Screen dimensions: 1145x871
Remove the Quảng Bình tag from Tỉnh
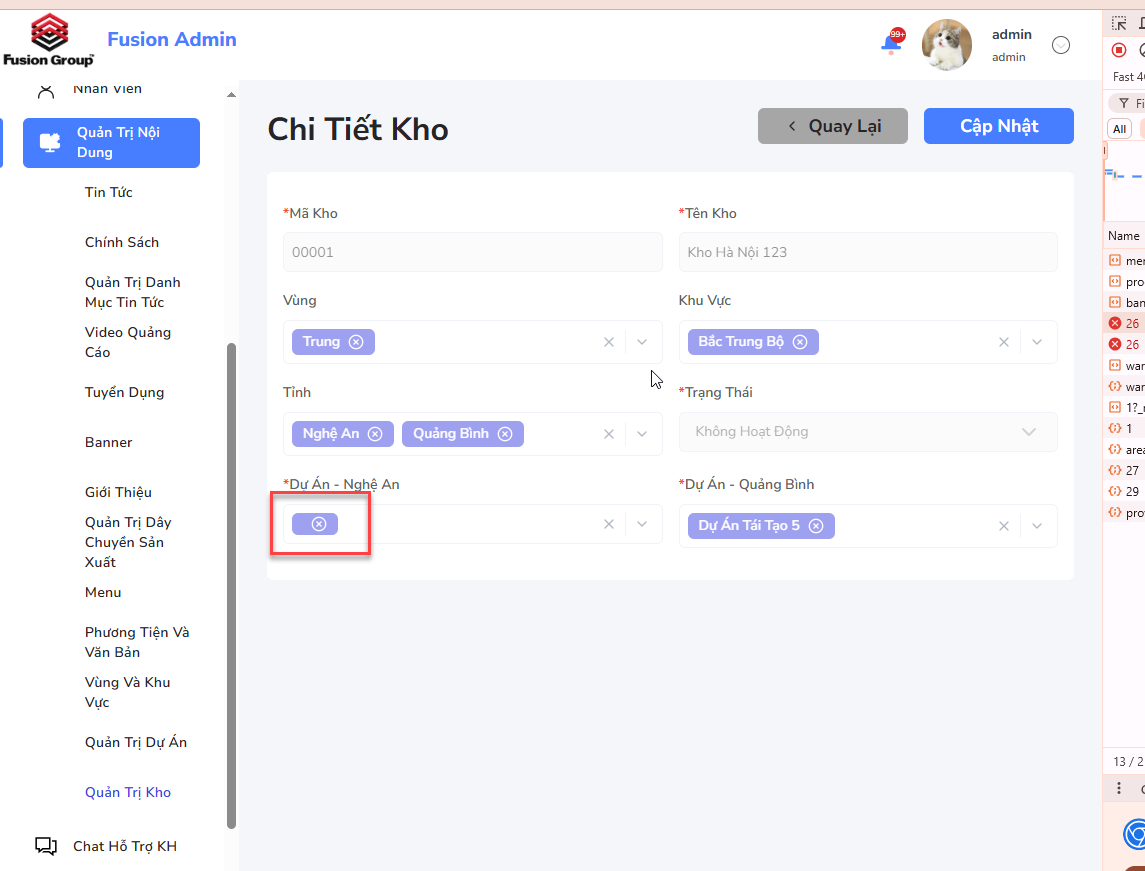[505, 434]
